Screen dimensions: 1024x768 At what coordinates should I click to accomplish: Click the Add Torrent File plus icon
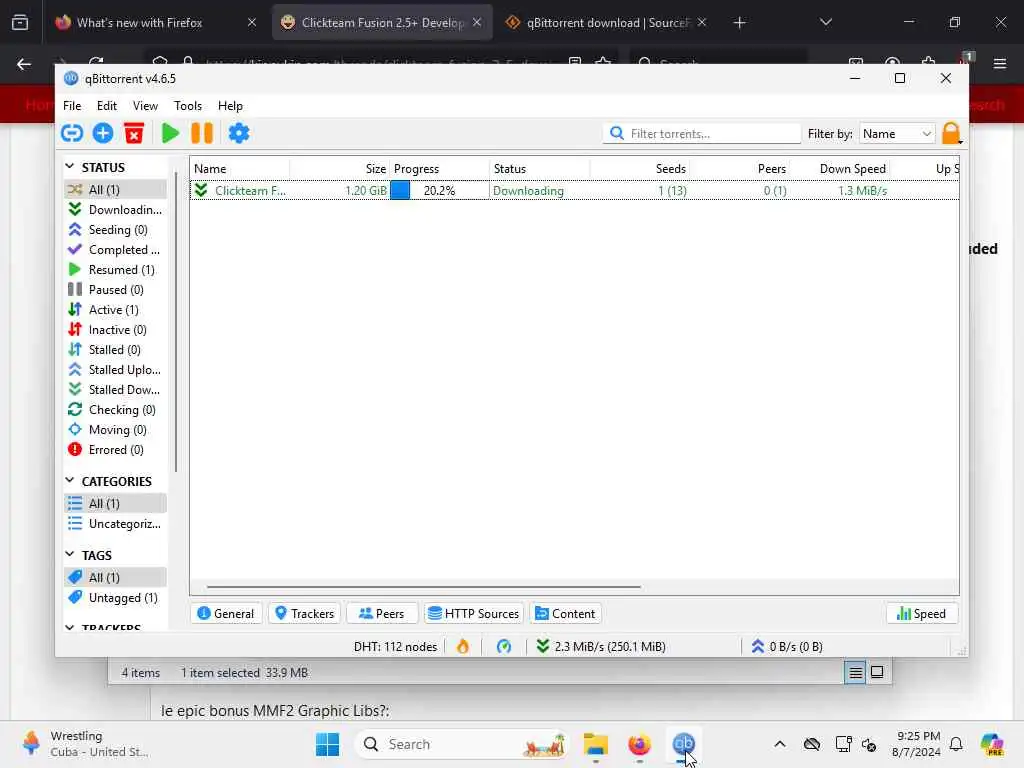click(103, 133)
